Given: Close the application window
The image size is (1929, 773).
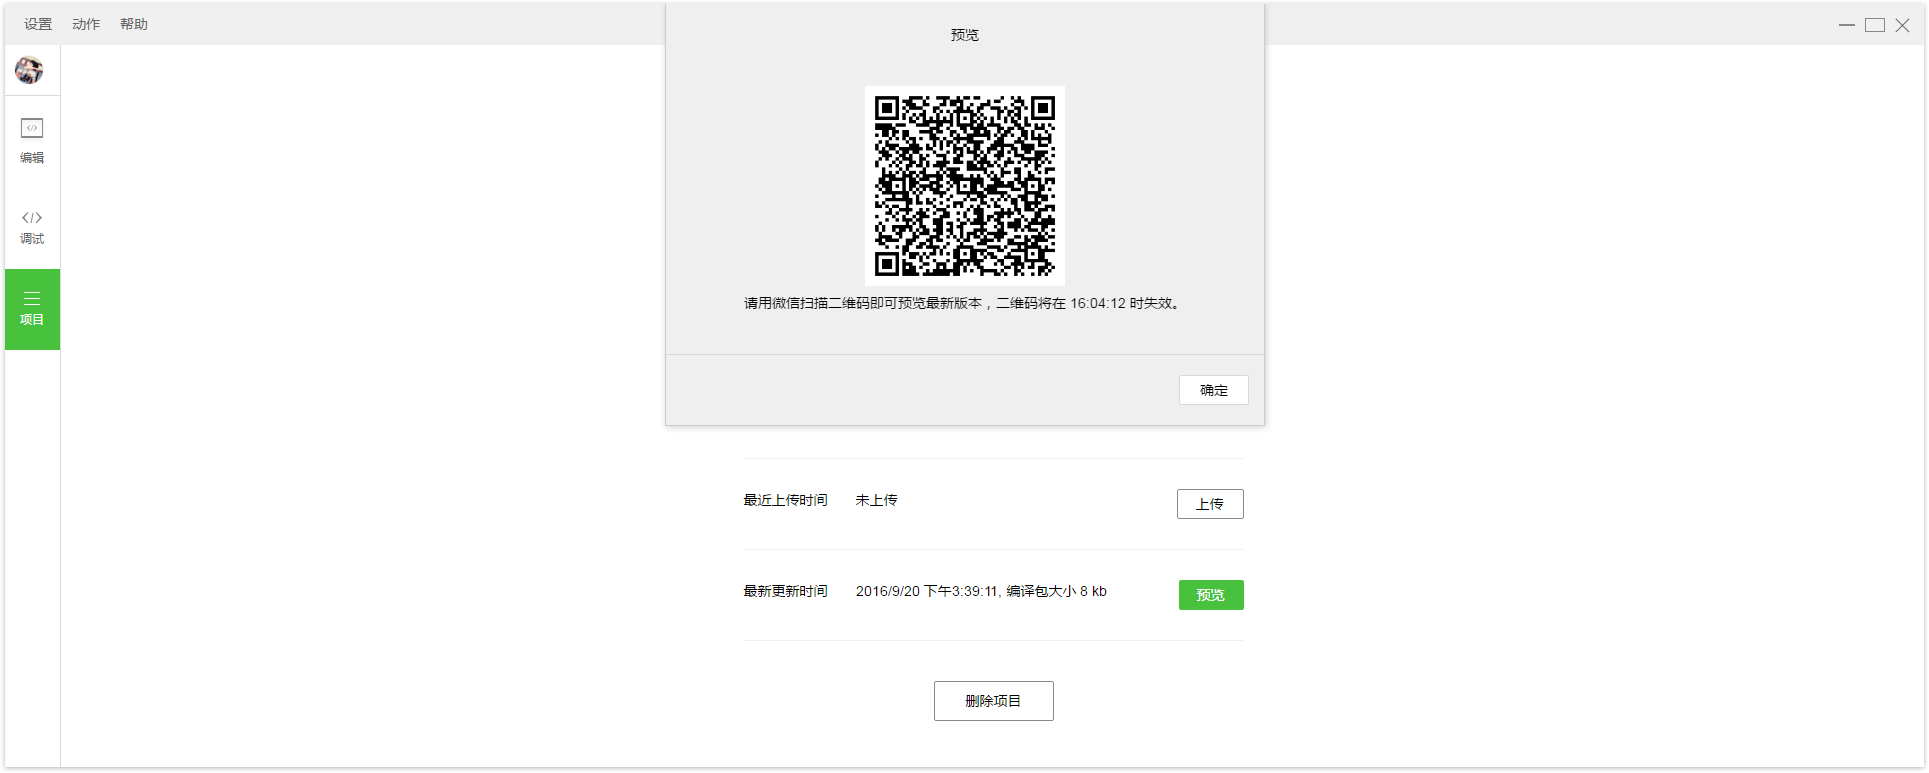Looking at the screenshot, I should point(1902,25).
